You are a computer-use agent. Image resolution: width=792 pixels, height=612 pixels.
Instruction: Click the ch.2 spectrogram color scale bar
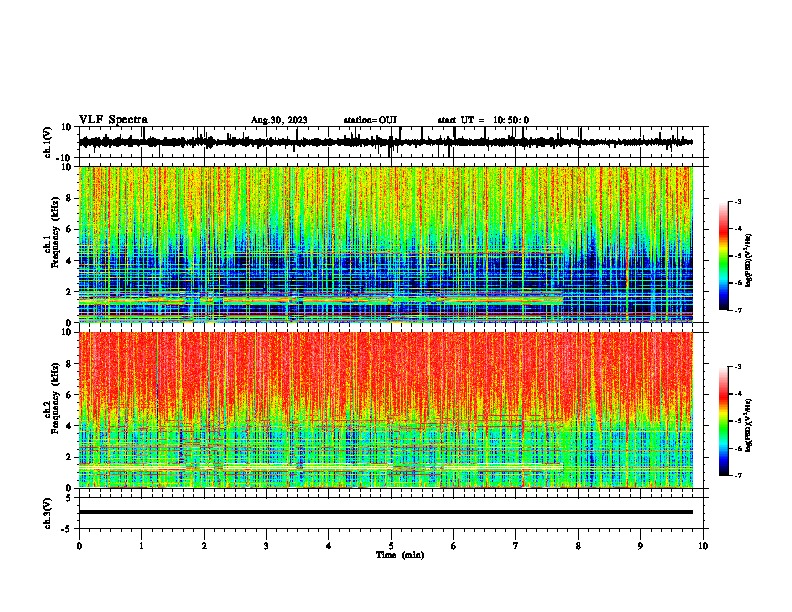[723, 421]
